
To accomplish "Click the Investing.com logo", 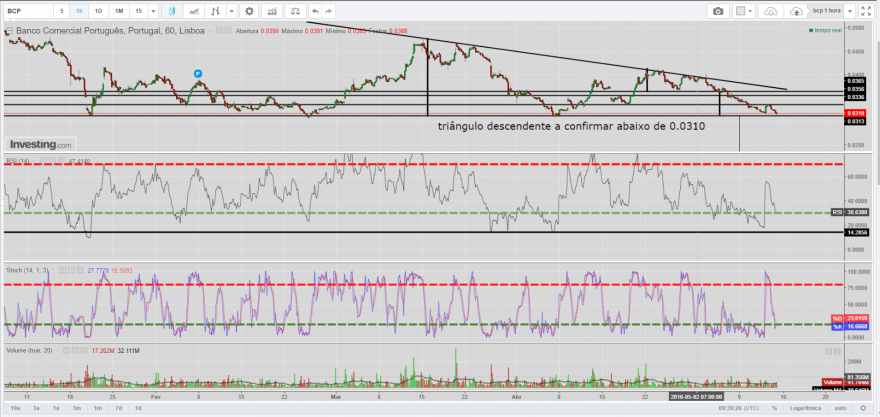I will click(40, 144).
